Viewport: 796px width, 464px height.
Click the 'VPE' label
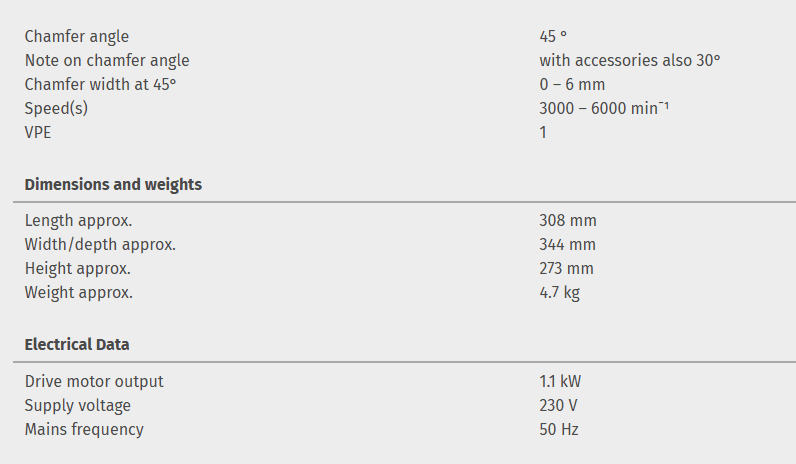38,133
